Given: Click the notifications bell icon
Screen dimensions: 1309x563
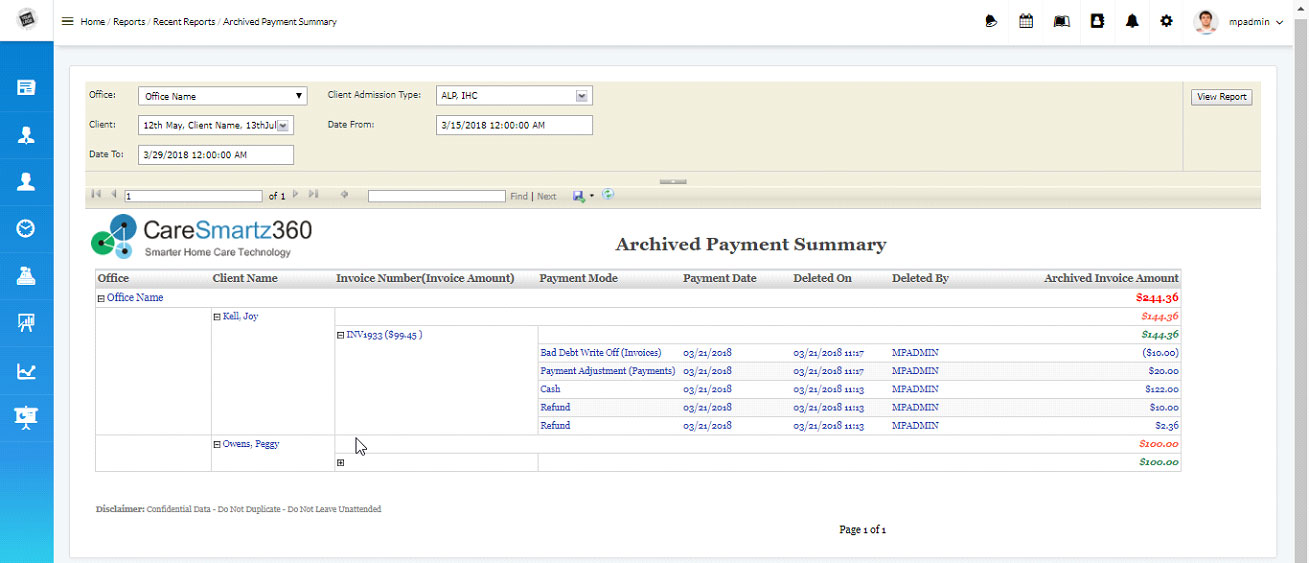Looking at the screenshot, I should pyautogui.click(x=1132, y=21).
